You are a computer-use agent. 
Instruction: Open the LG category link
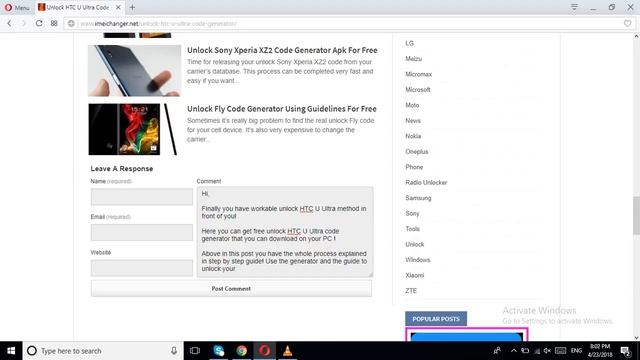[x=409, y=43]
